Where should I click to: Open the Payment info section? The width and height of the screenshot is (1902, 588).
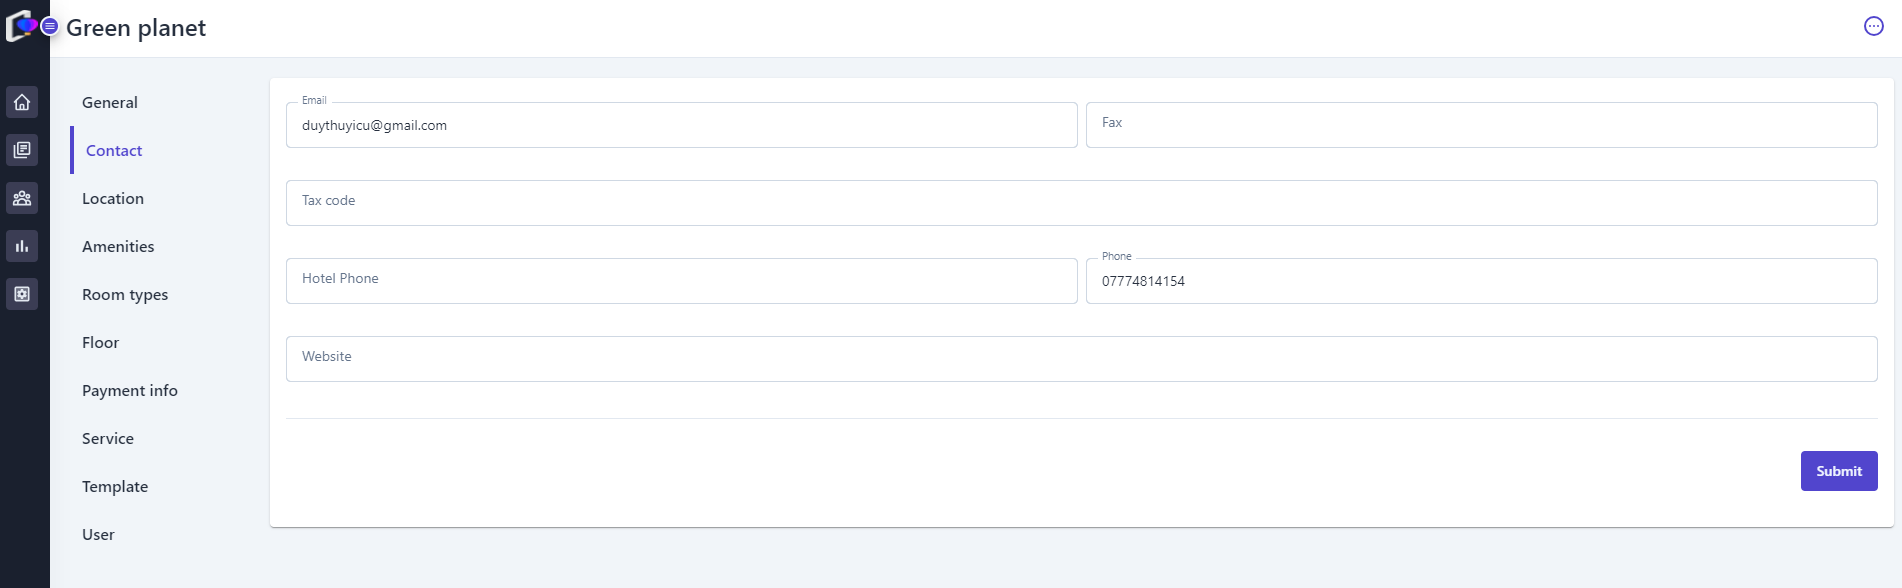point(130,390)
